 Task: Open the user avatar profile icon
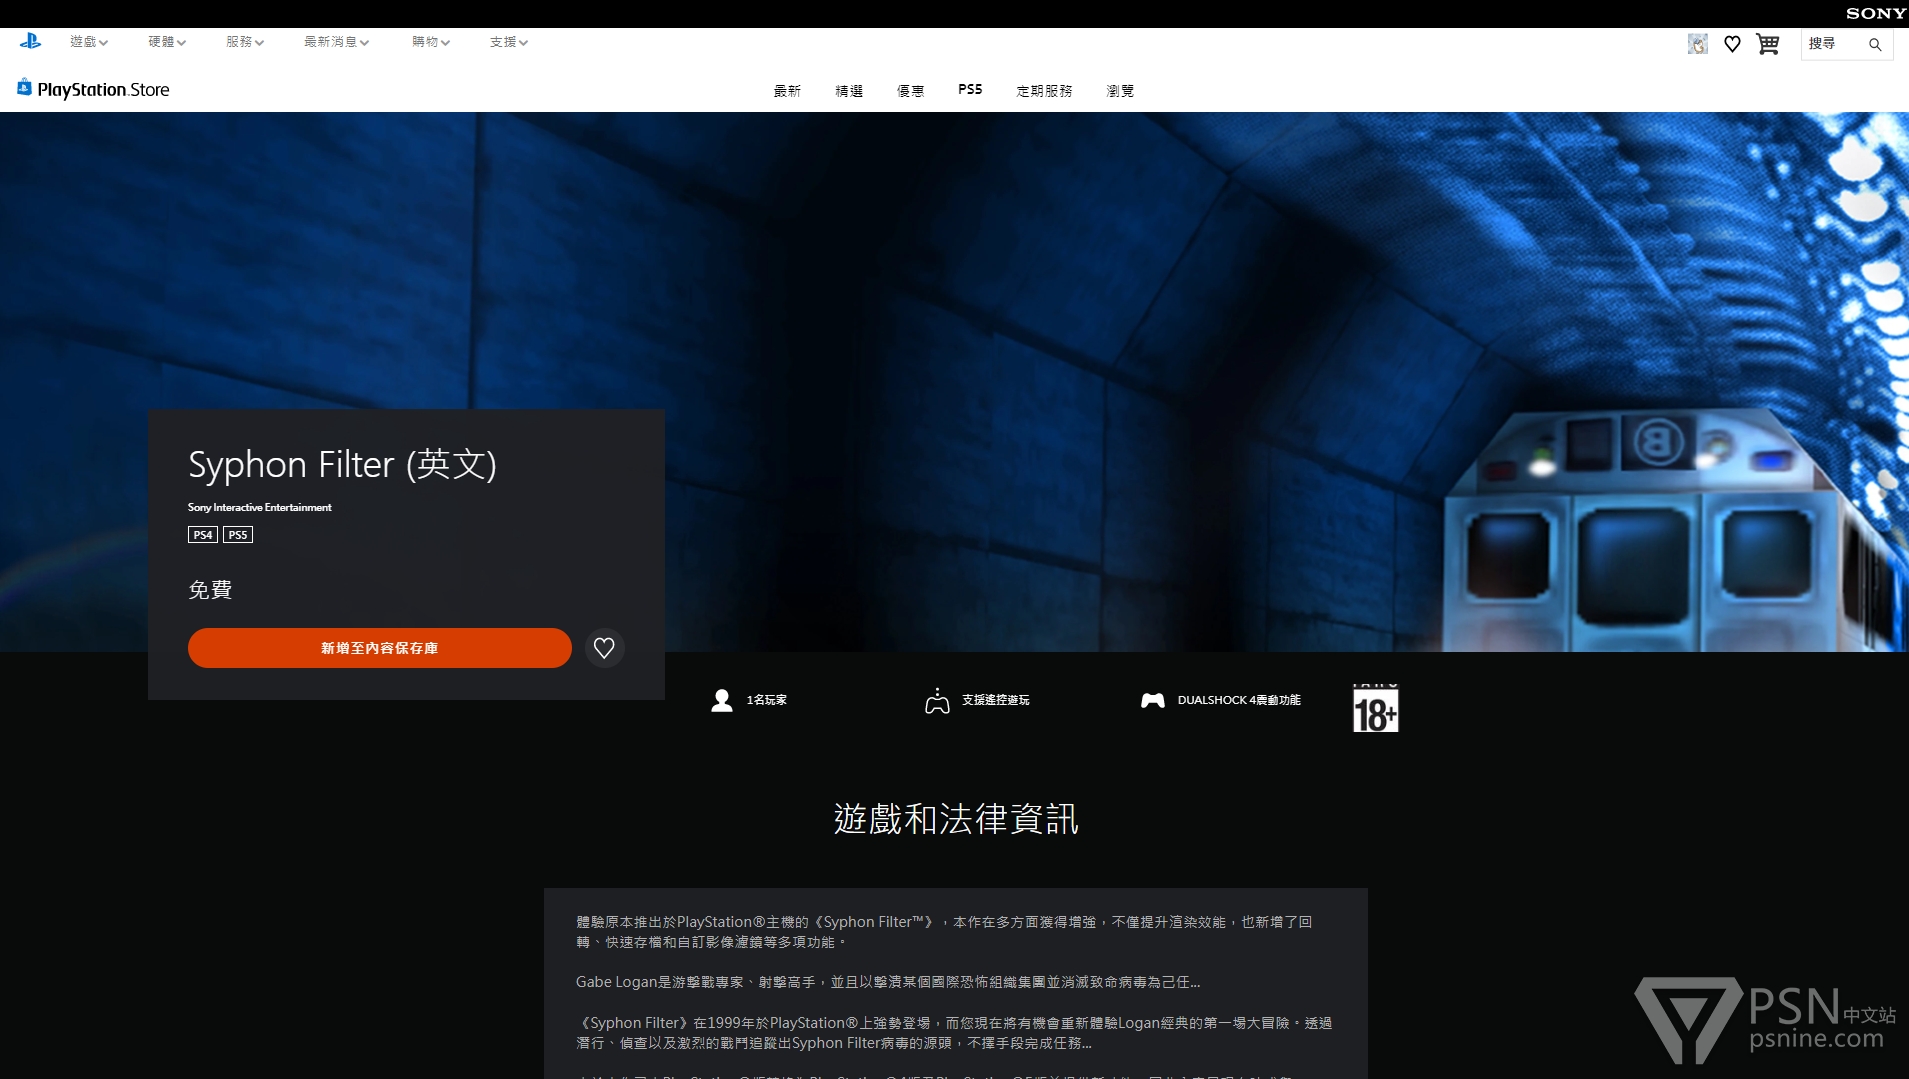[x=1697, y=44]
